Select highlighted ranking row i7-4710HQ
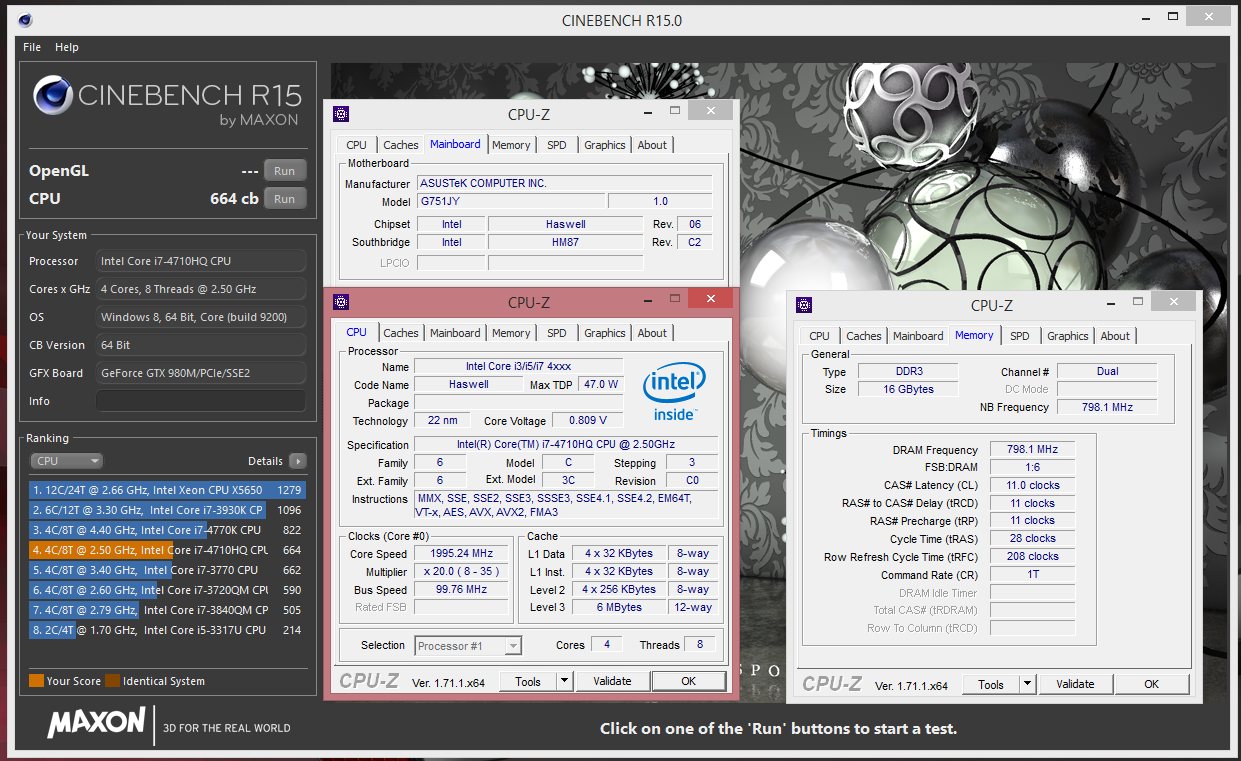 (167, 550)
